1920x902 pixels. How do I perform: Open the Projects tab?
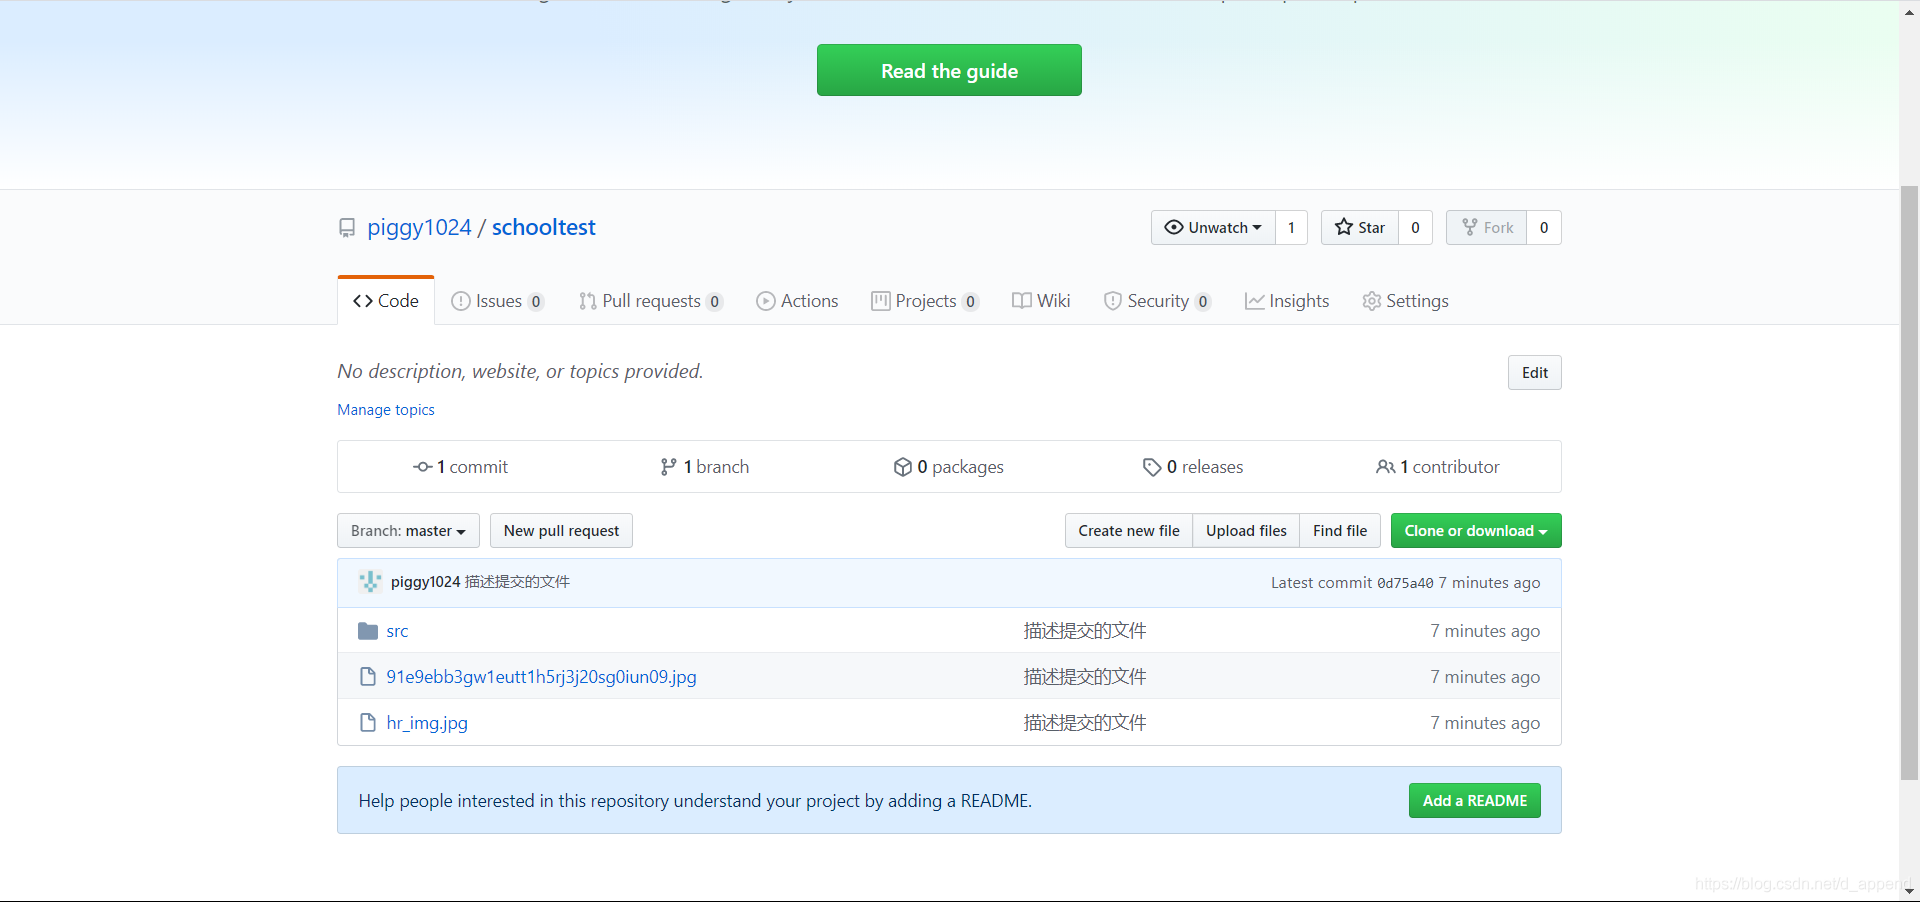925,301
